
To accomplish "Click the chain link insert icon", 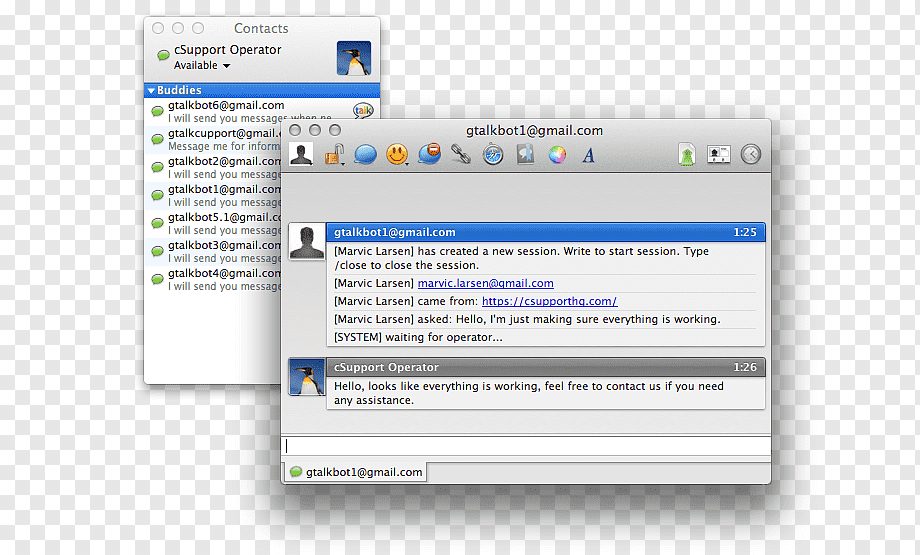I will 461,154.
